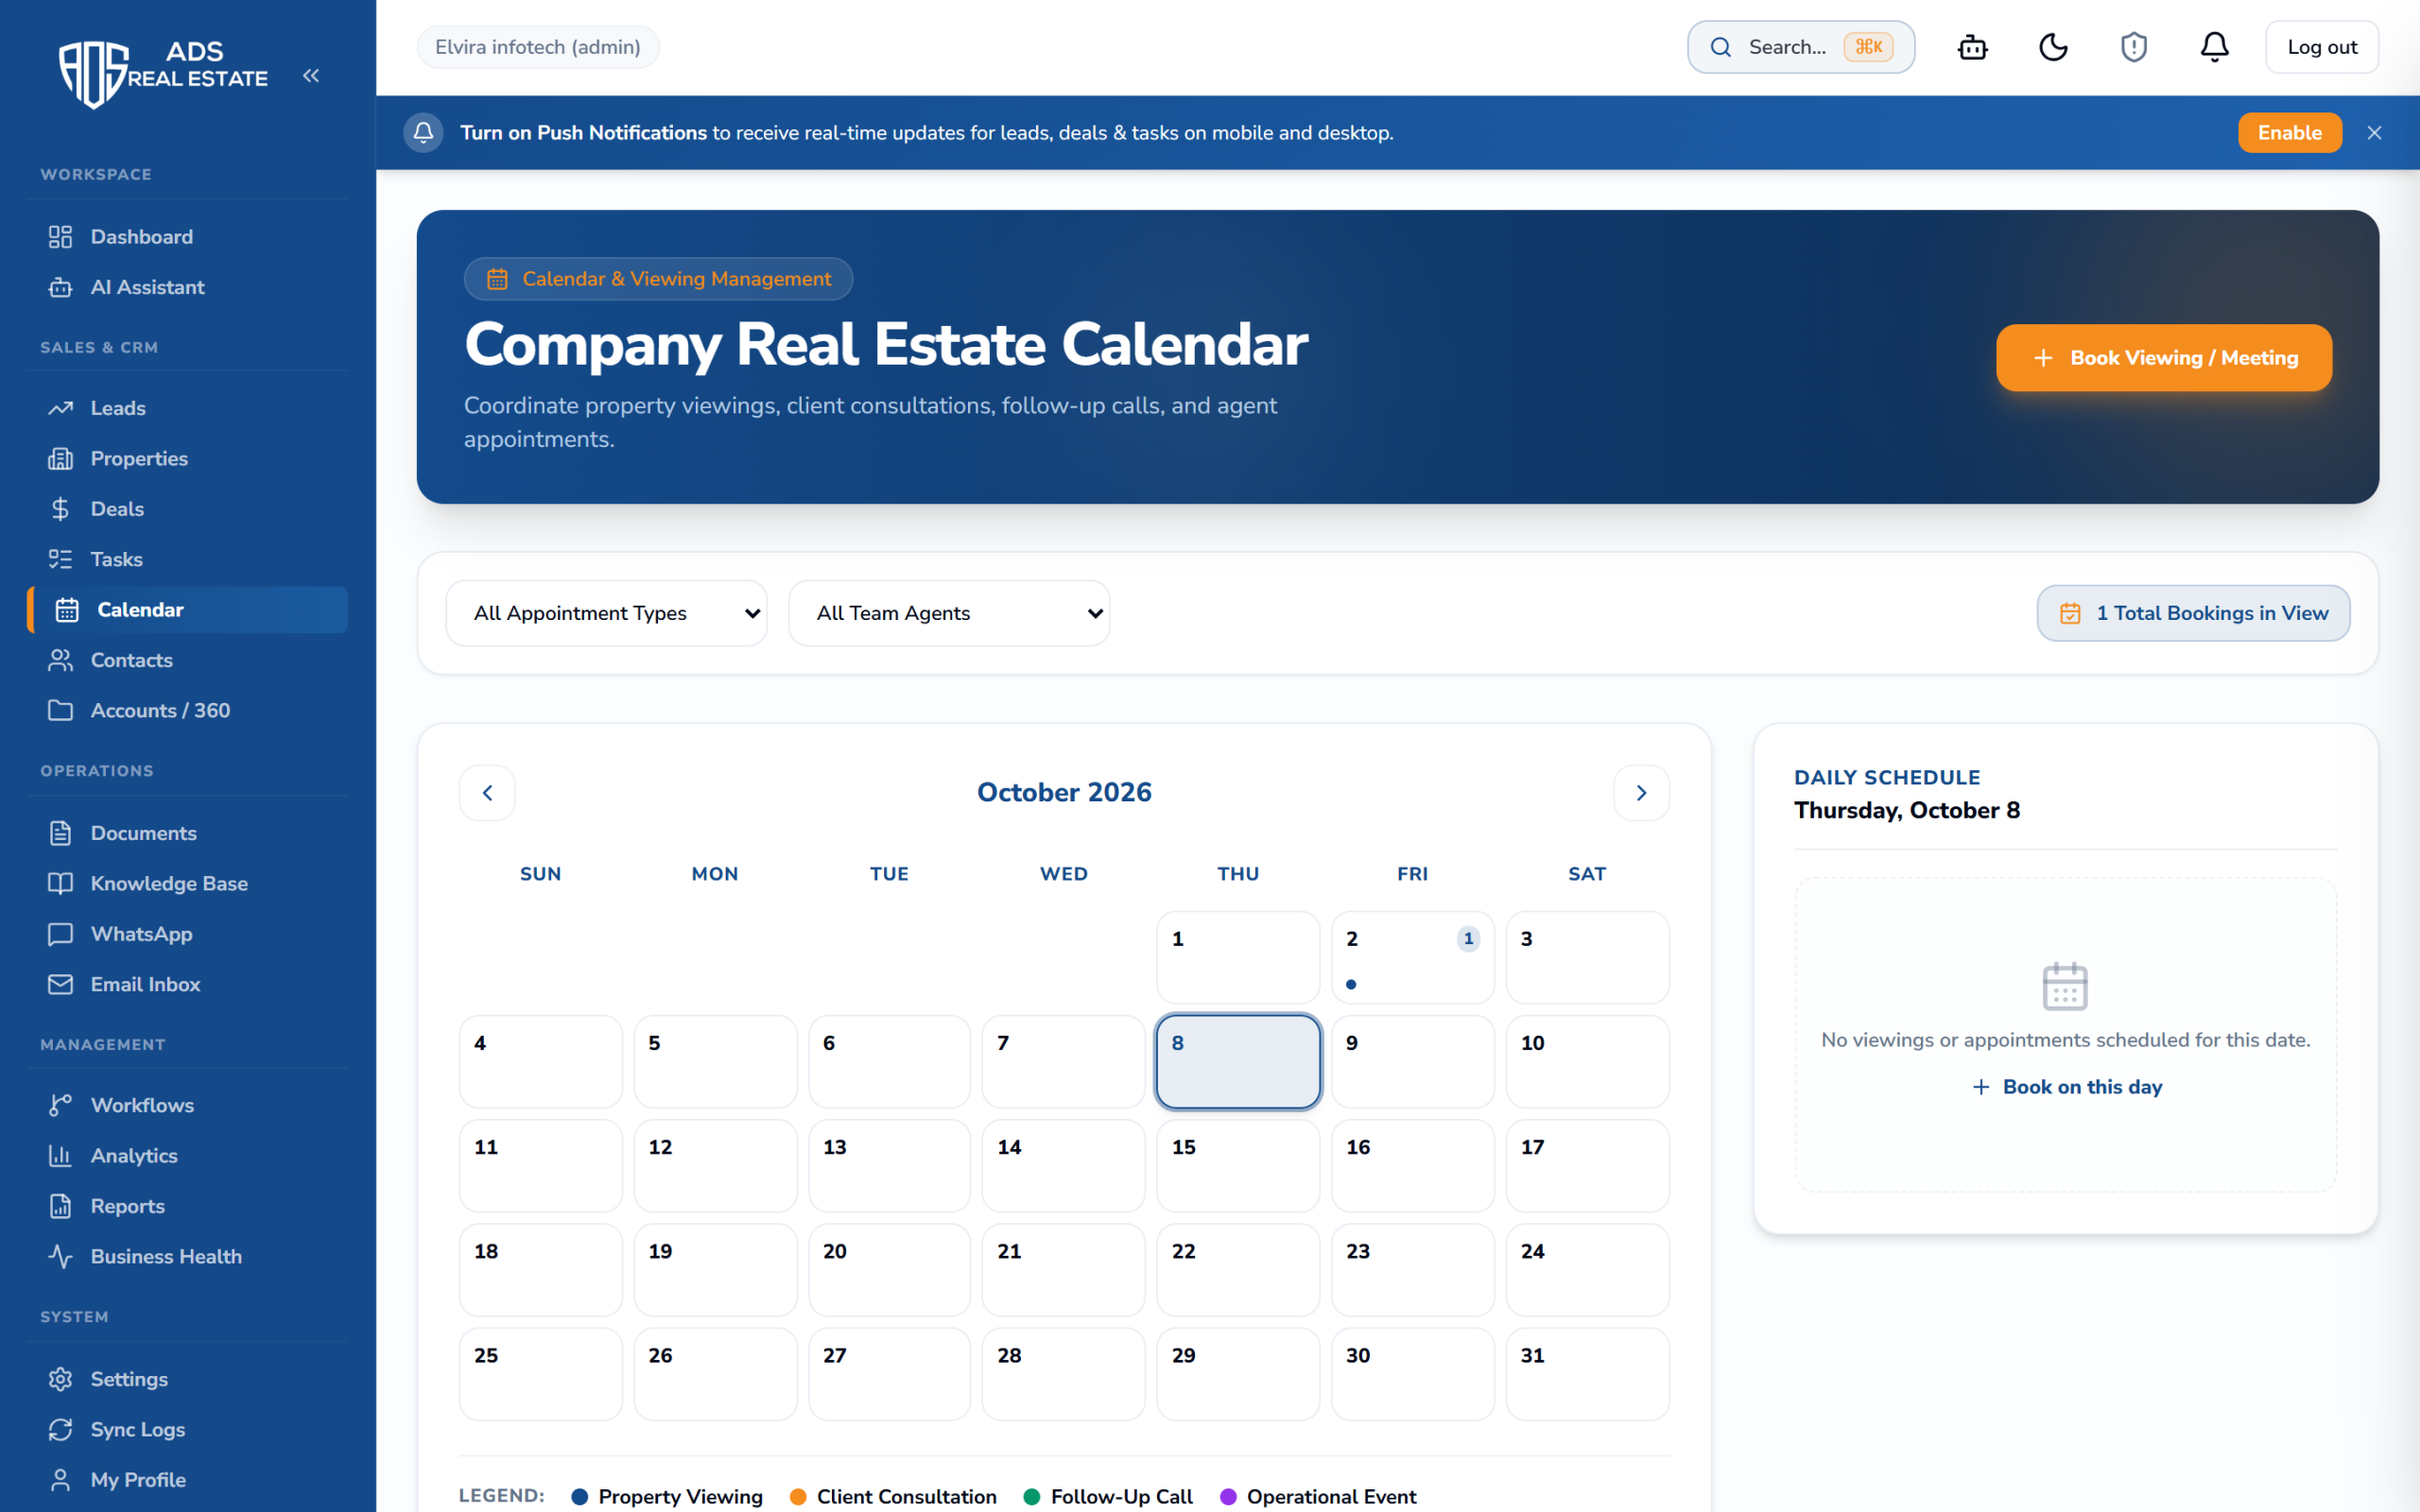
Task: Enable push notifications
Action: (x=2289, y=133)
